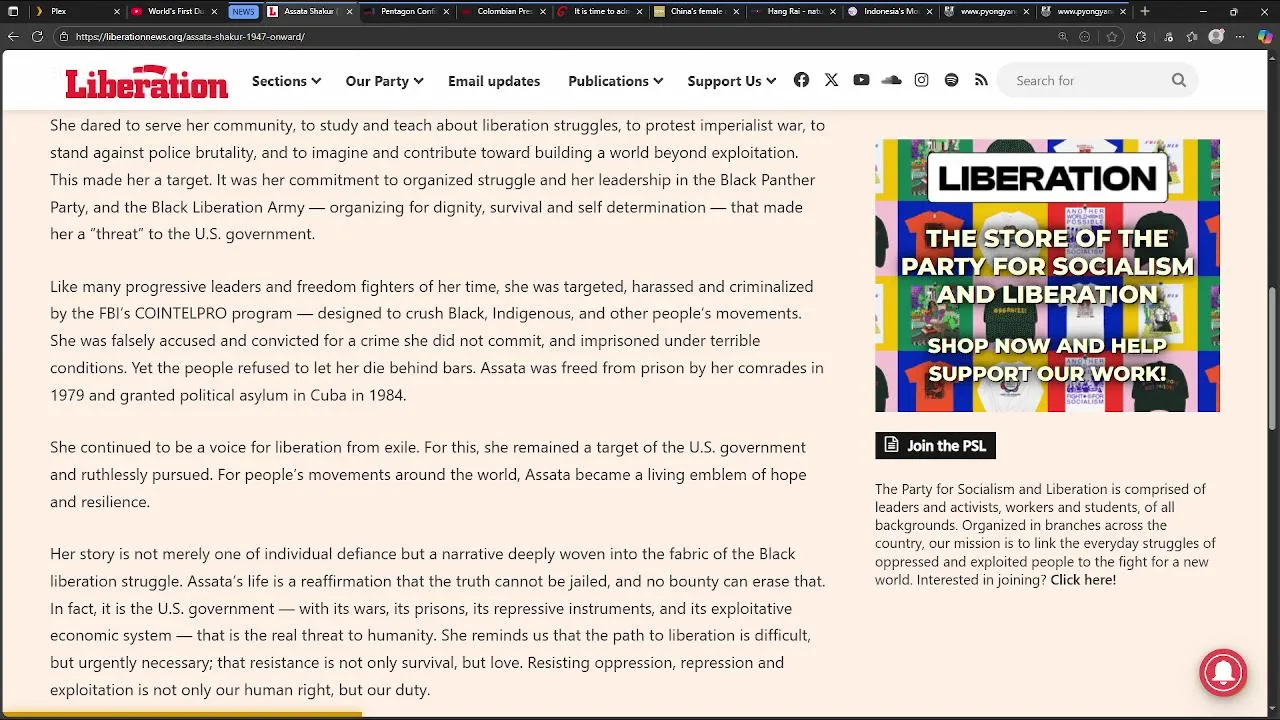
Task: Open the browser extensions puzzle icon
Action: [x=1141, y=36]
